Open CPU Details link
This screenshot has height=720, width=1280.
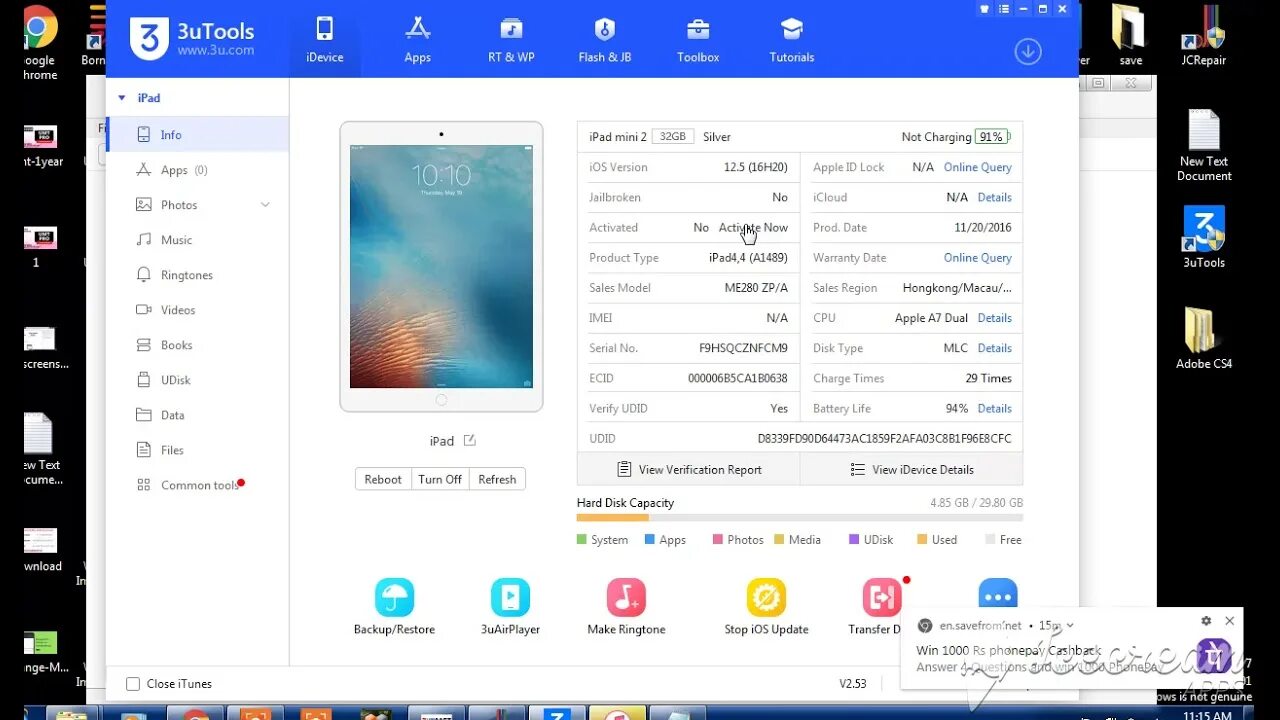tap(995, 317)
